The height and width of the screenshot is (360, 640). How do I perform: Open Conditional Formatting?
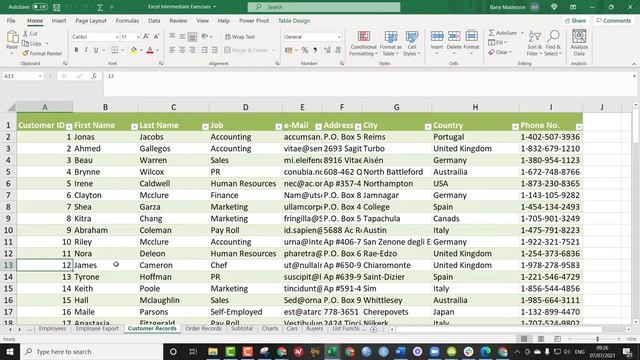coord(363,43)
